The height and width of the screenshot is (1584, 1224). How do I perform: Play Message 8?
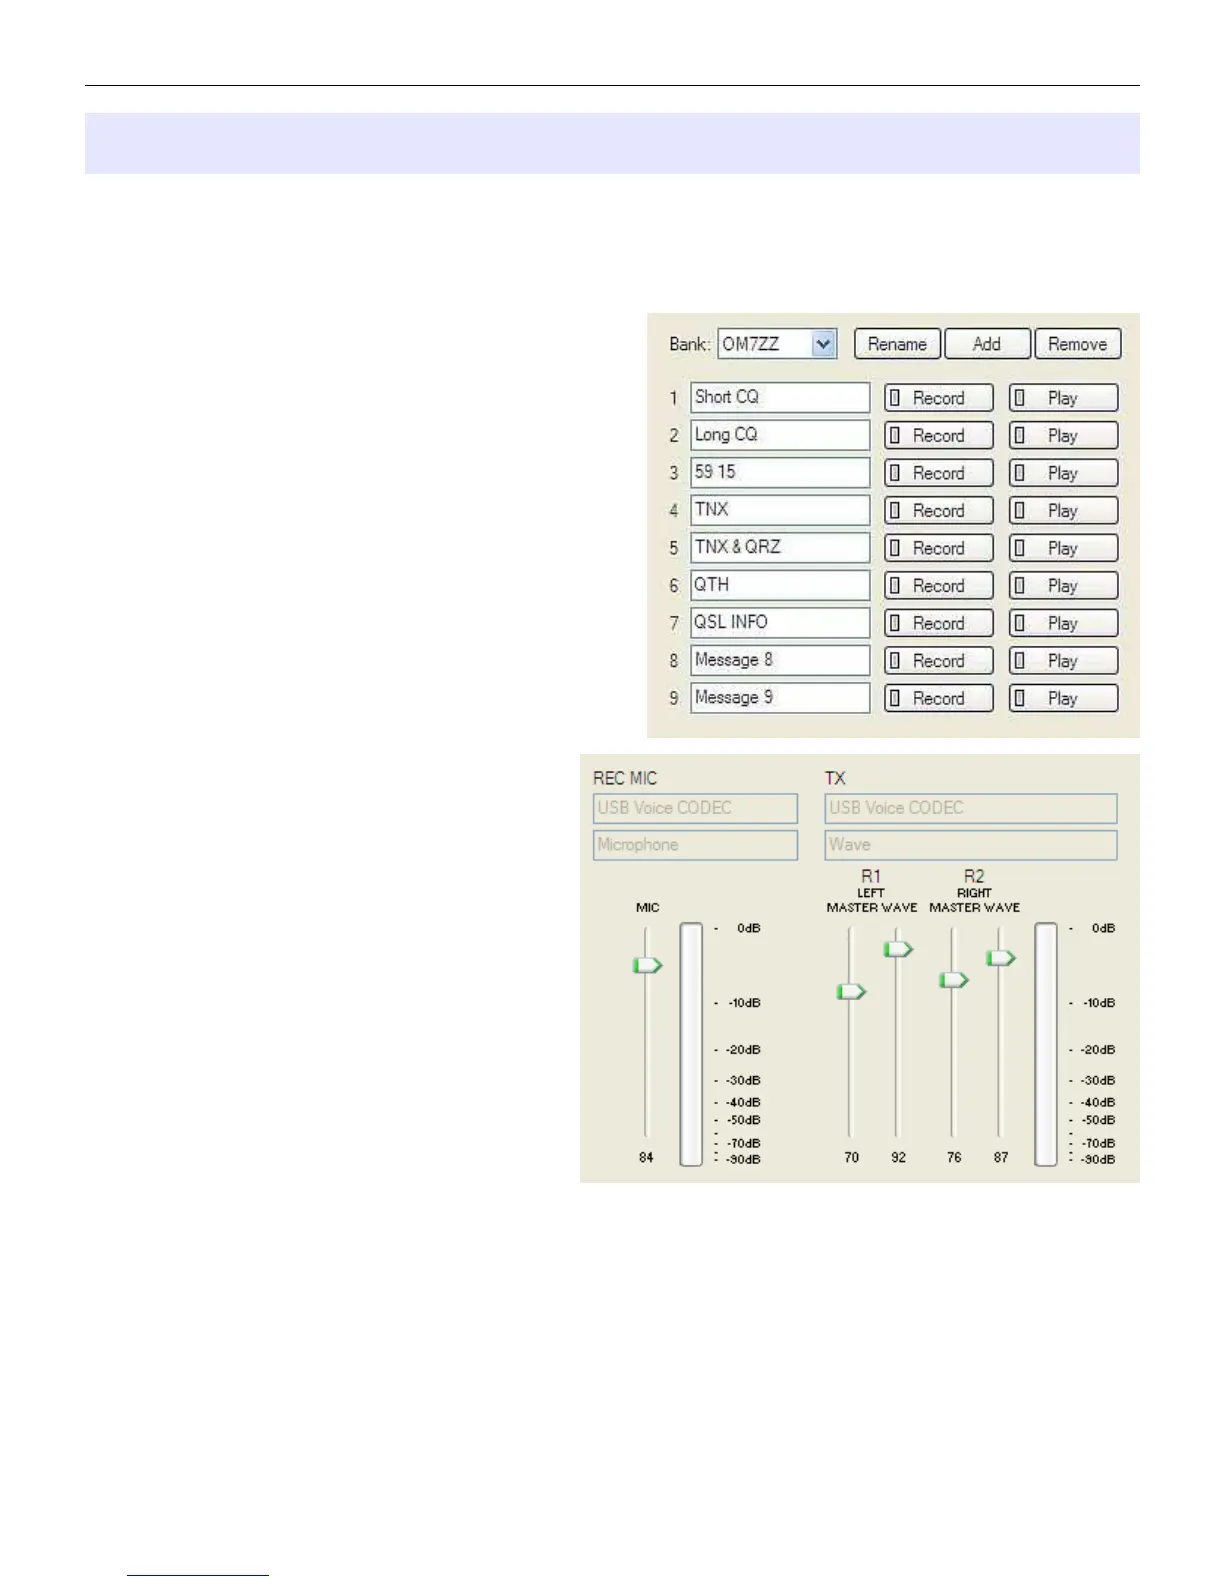click(1063, 661)
